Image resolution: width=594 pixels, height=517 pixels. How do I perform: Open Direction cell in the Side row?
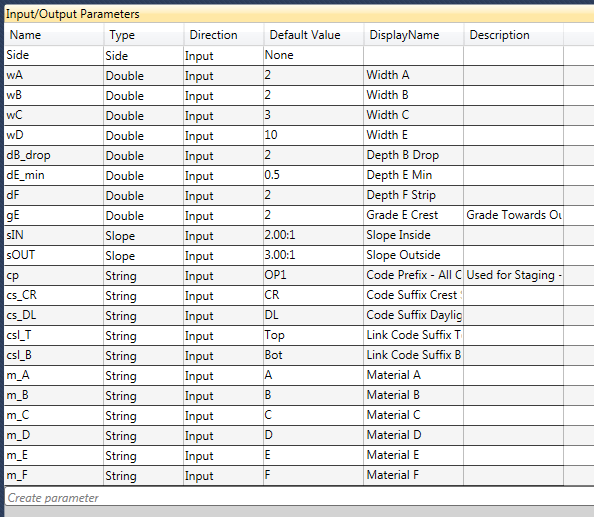tap(224, 55)
